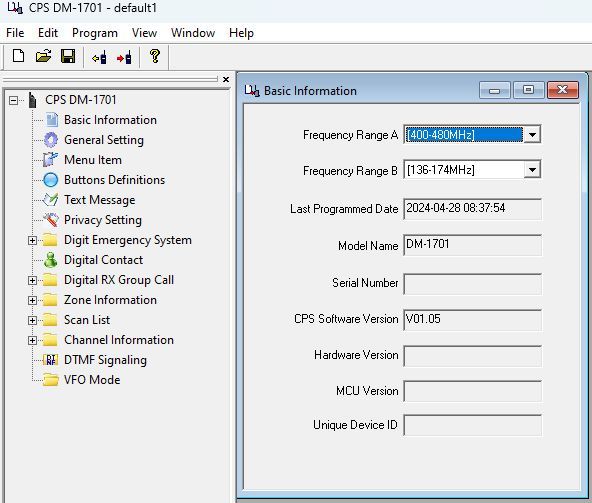Click the New file toolbar icon
This screenshot has width=592, height=503.
point(18,57)
